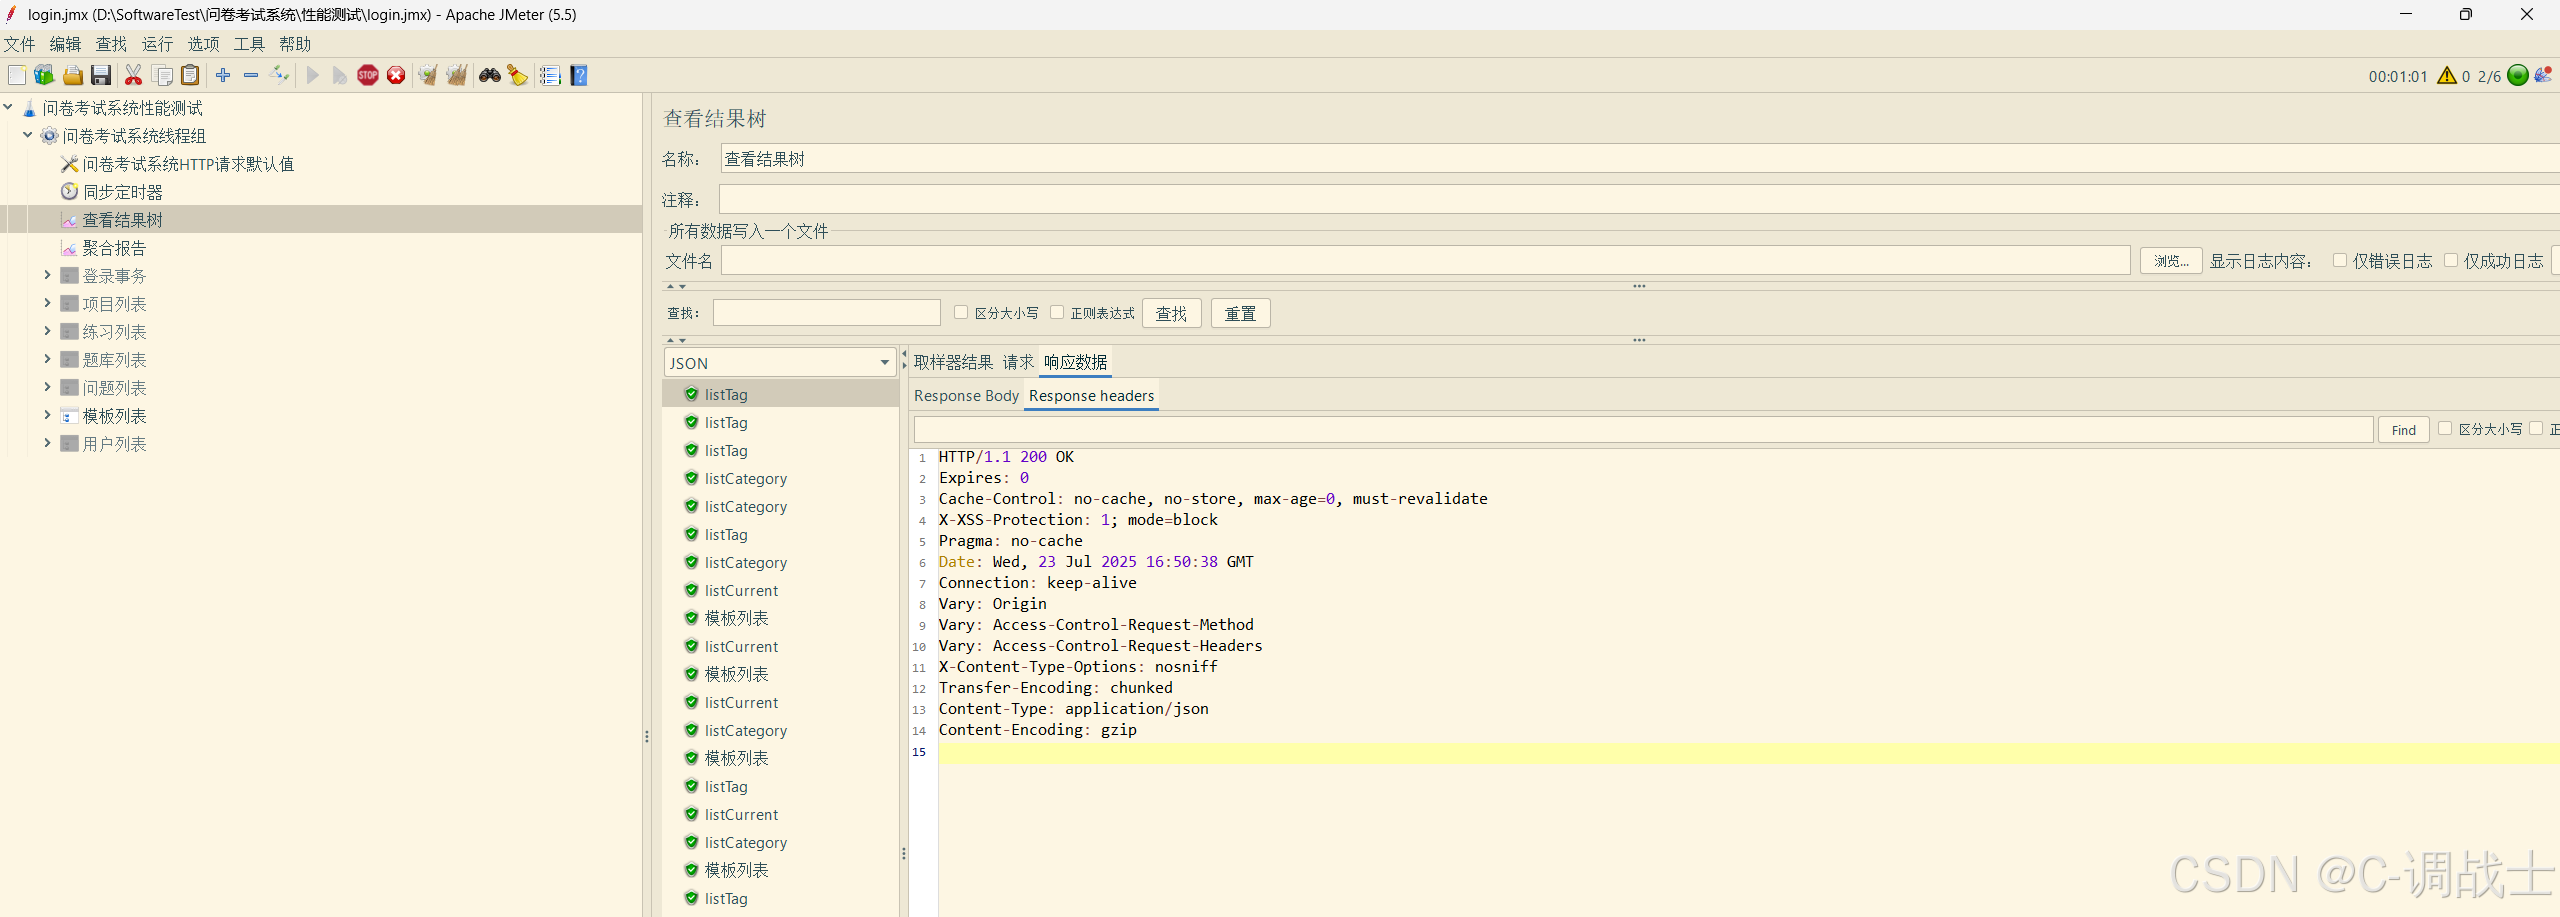
Task: Expand the 模板列表 tree node
Action: click(x=47, y=415)
